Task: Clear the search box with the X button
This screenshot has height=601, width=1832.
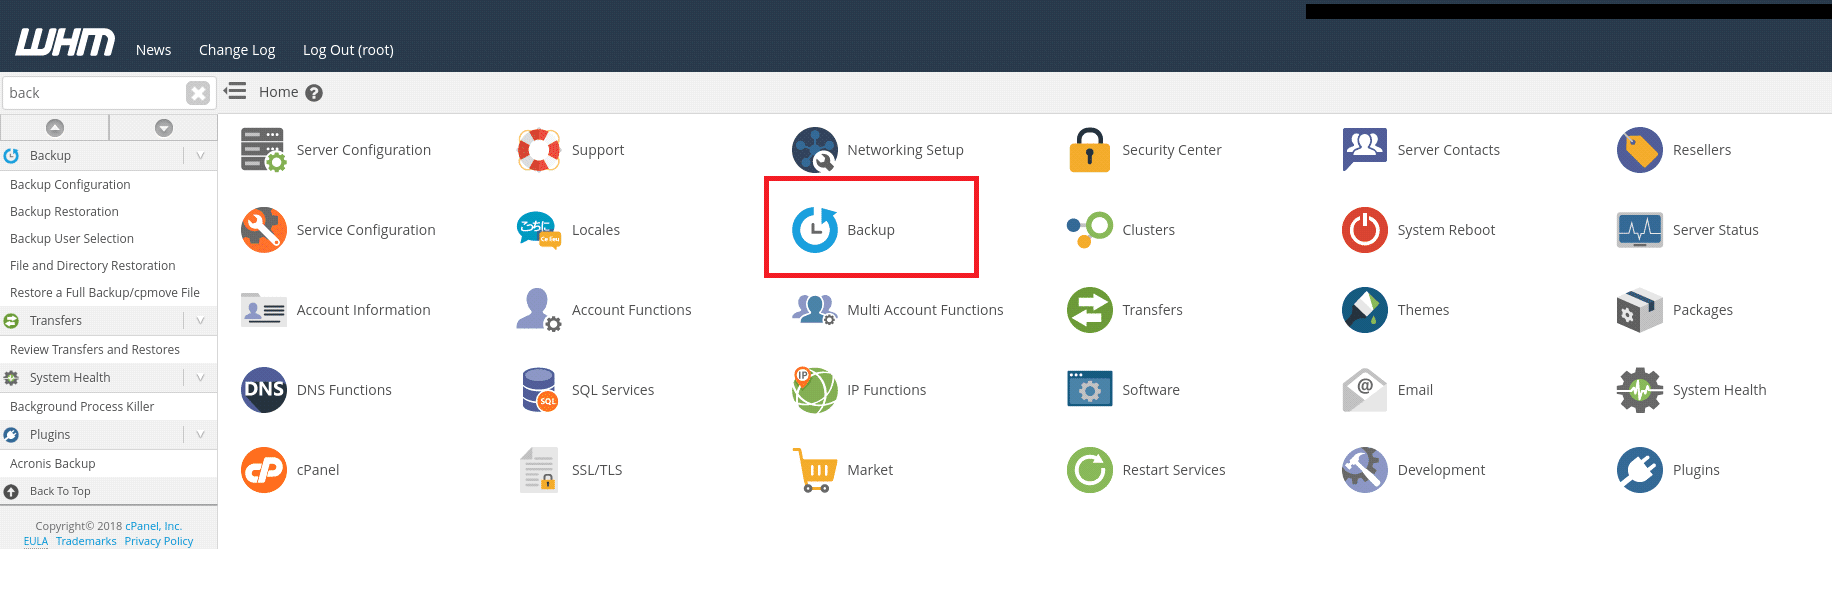Action: [198, 93]
